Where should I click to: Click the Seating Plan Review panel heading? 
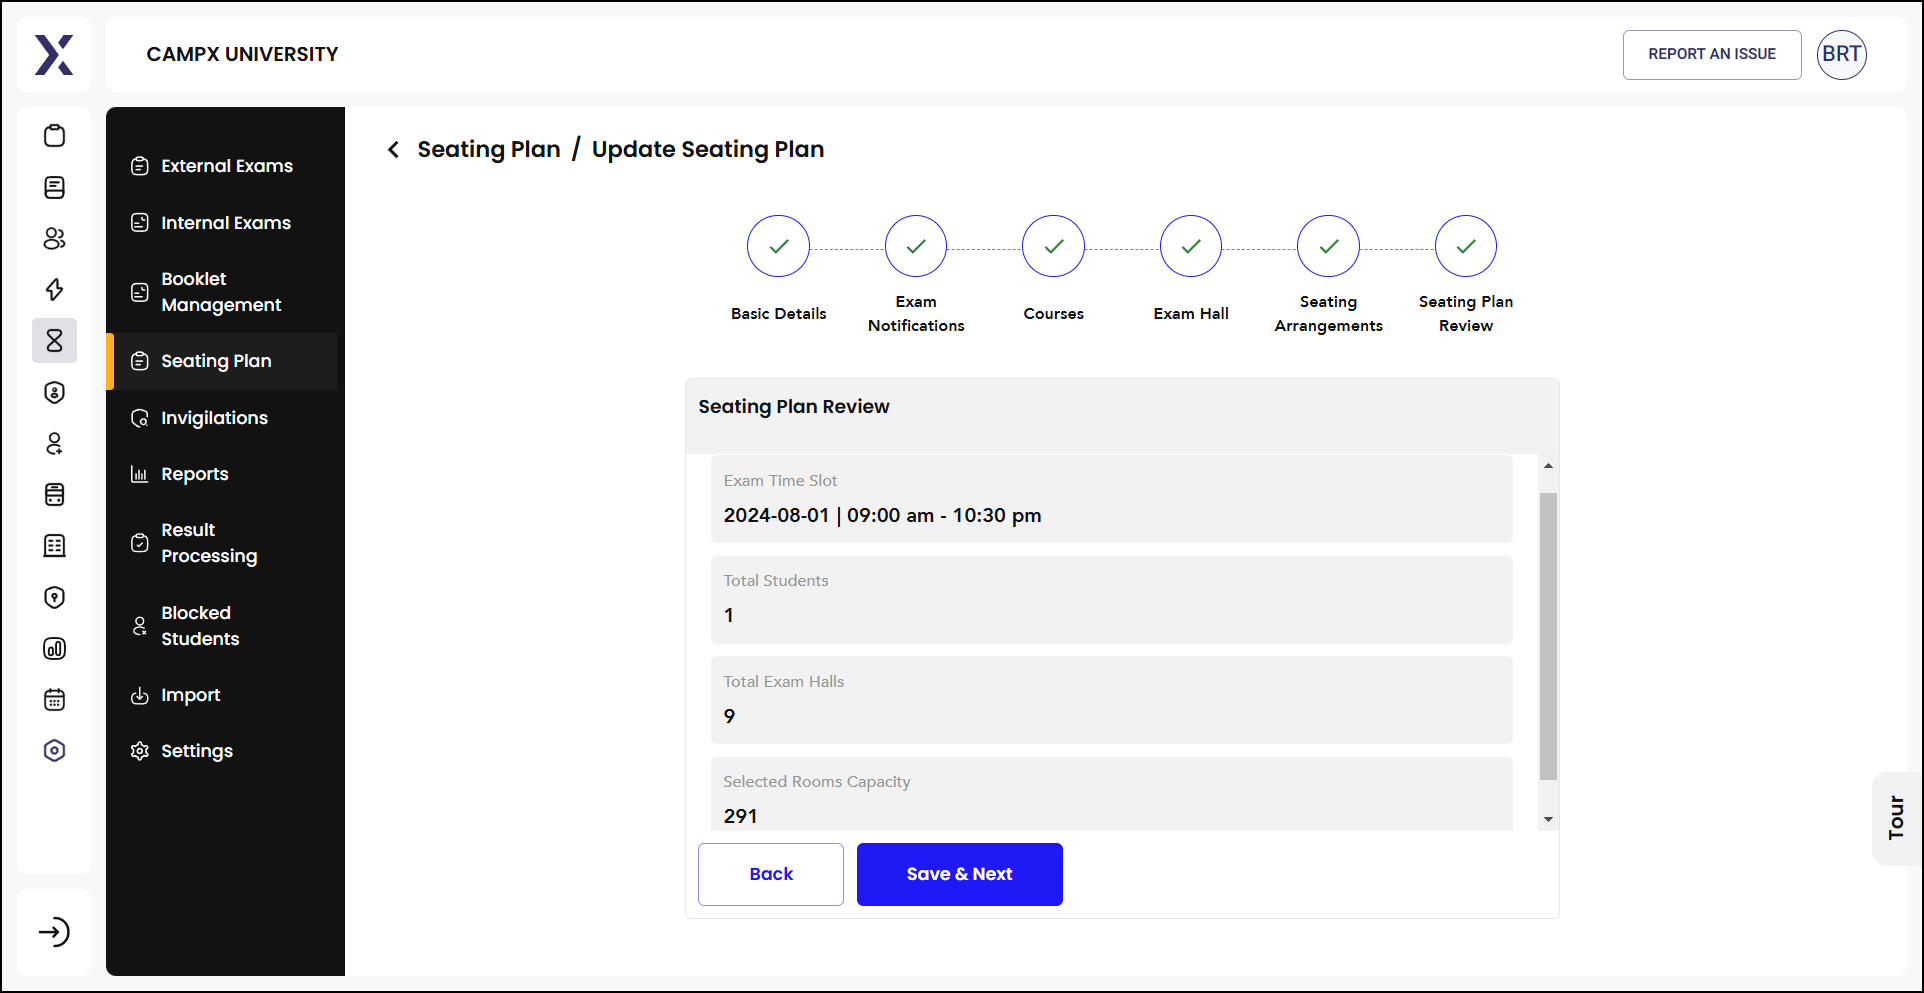point(794,407)
